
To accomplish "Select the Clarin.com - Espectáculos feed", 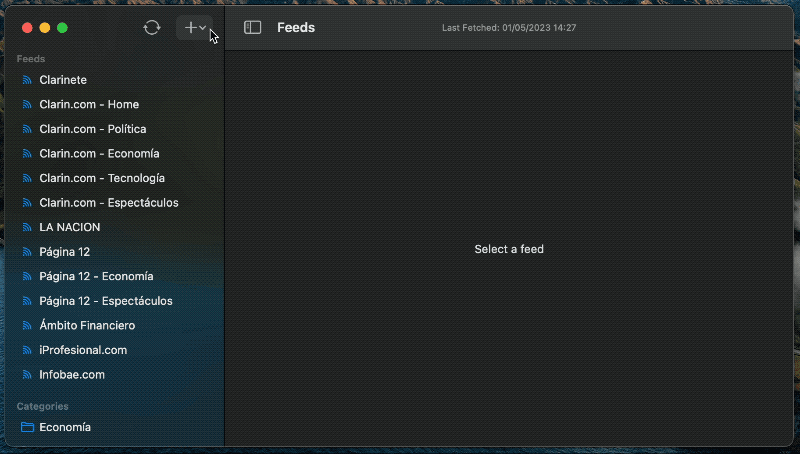I will [109, 203].
